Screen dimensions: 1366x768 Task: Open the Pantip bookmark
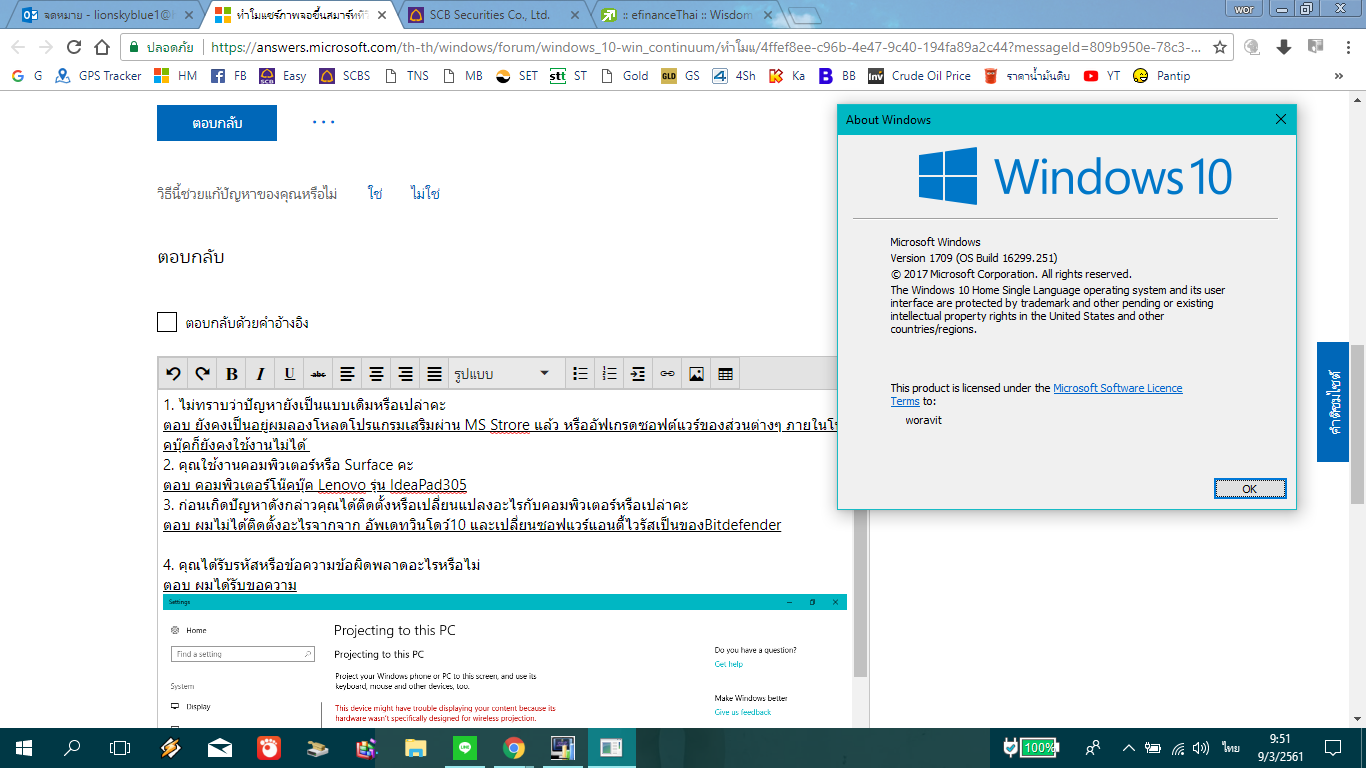click(x=1161, y=75)
